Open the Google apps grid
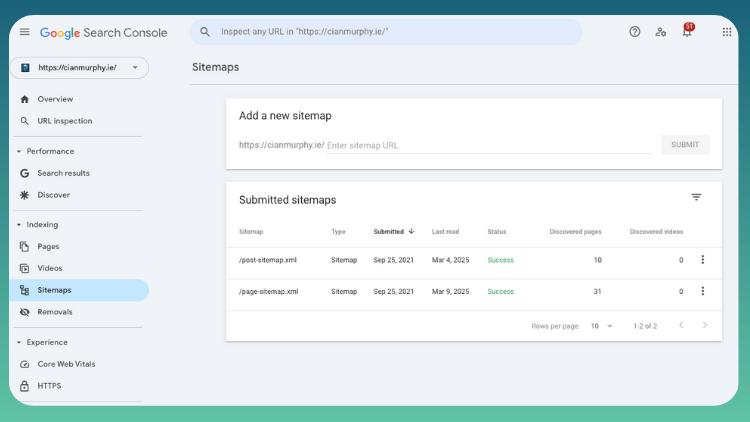750x422 pixels. pyautogui.click(x=727, y=32)
